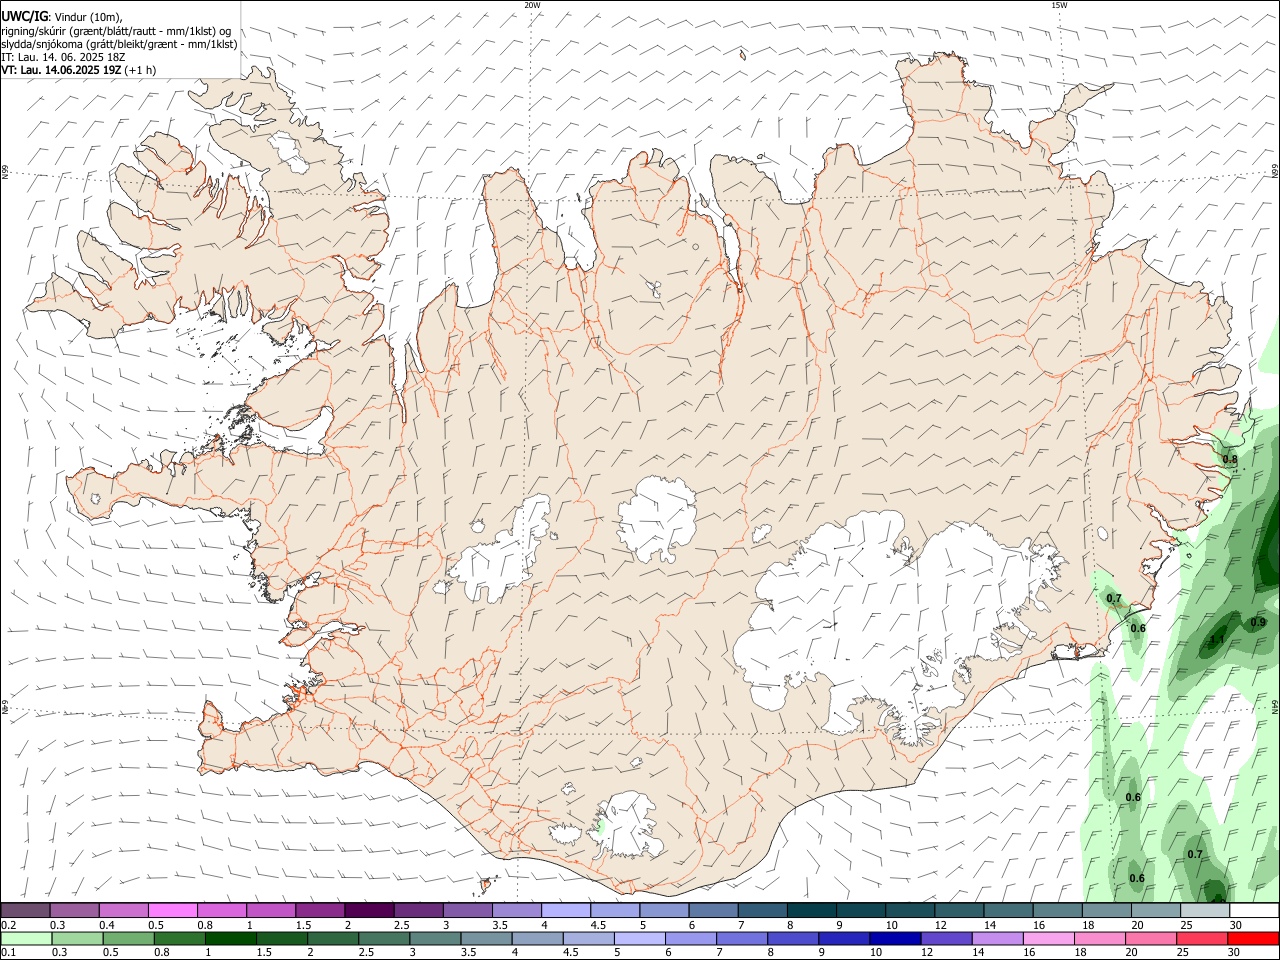Pick the navy blue 10 swatch in the lower legend row
This screenshot has width=1280, height=960.
[895, 938]
